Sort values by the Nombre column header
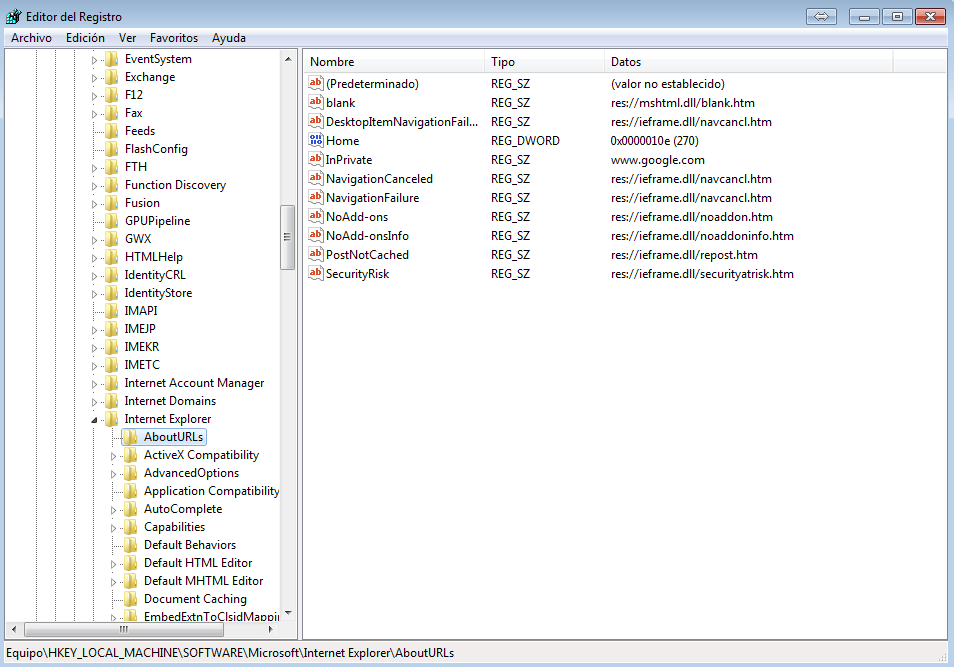The width and height of the screenshot is (954, 667). [394, 61]
